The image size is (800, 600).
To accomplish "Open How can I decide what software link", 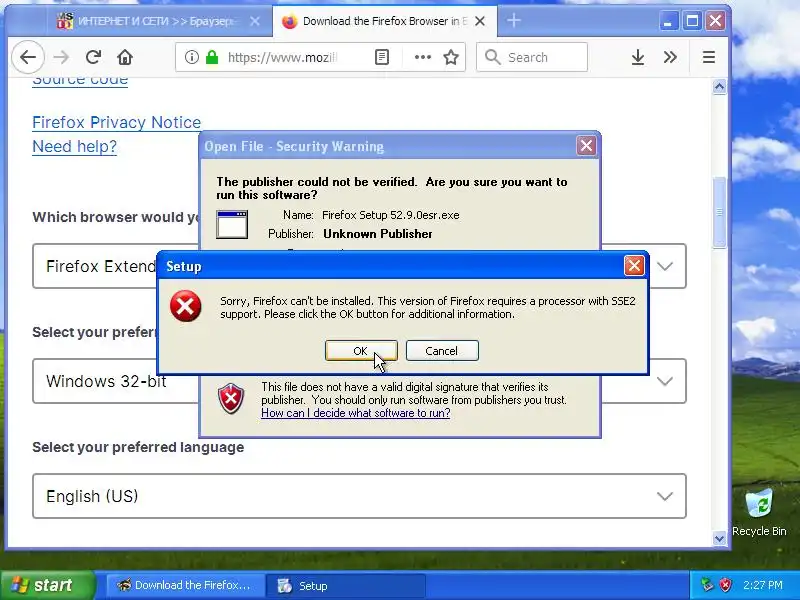I will 356,413.
